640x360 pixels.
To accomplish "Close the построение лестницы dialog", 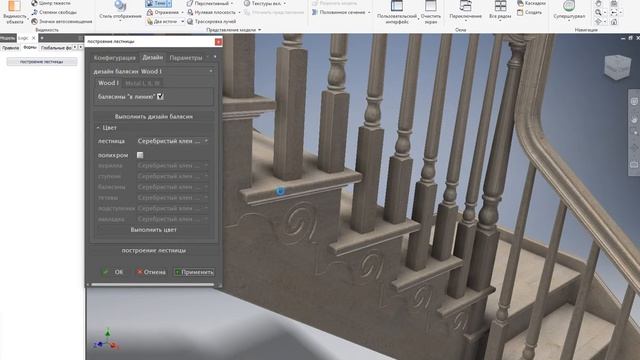I will click(218, 42).
